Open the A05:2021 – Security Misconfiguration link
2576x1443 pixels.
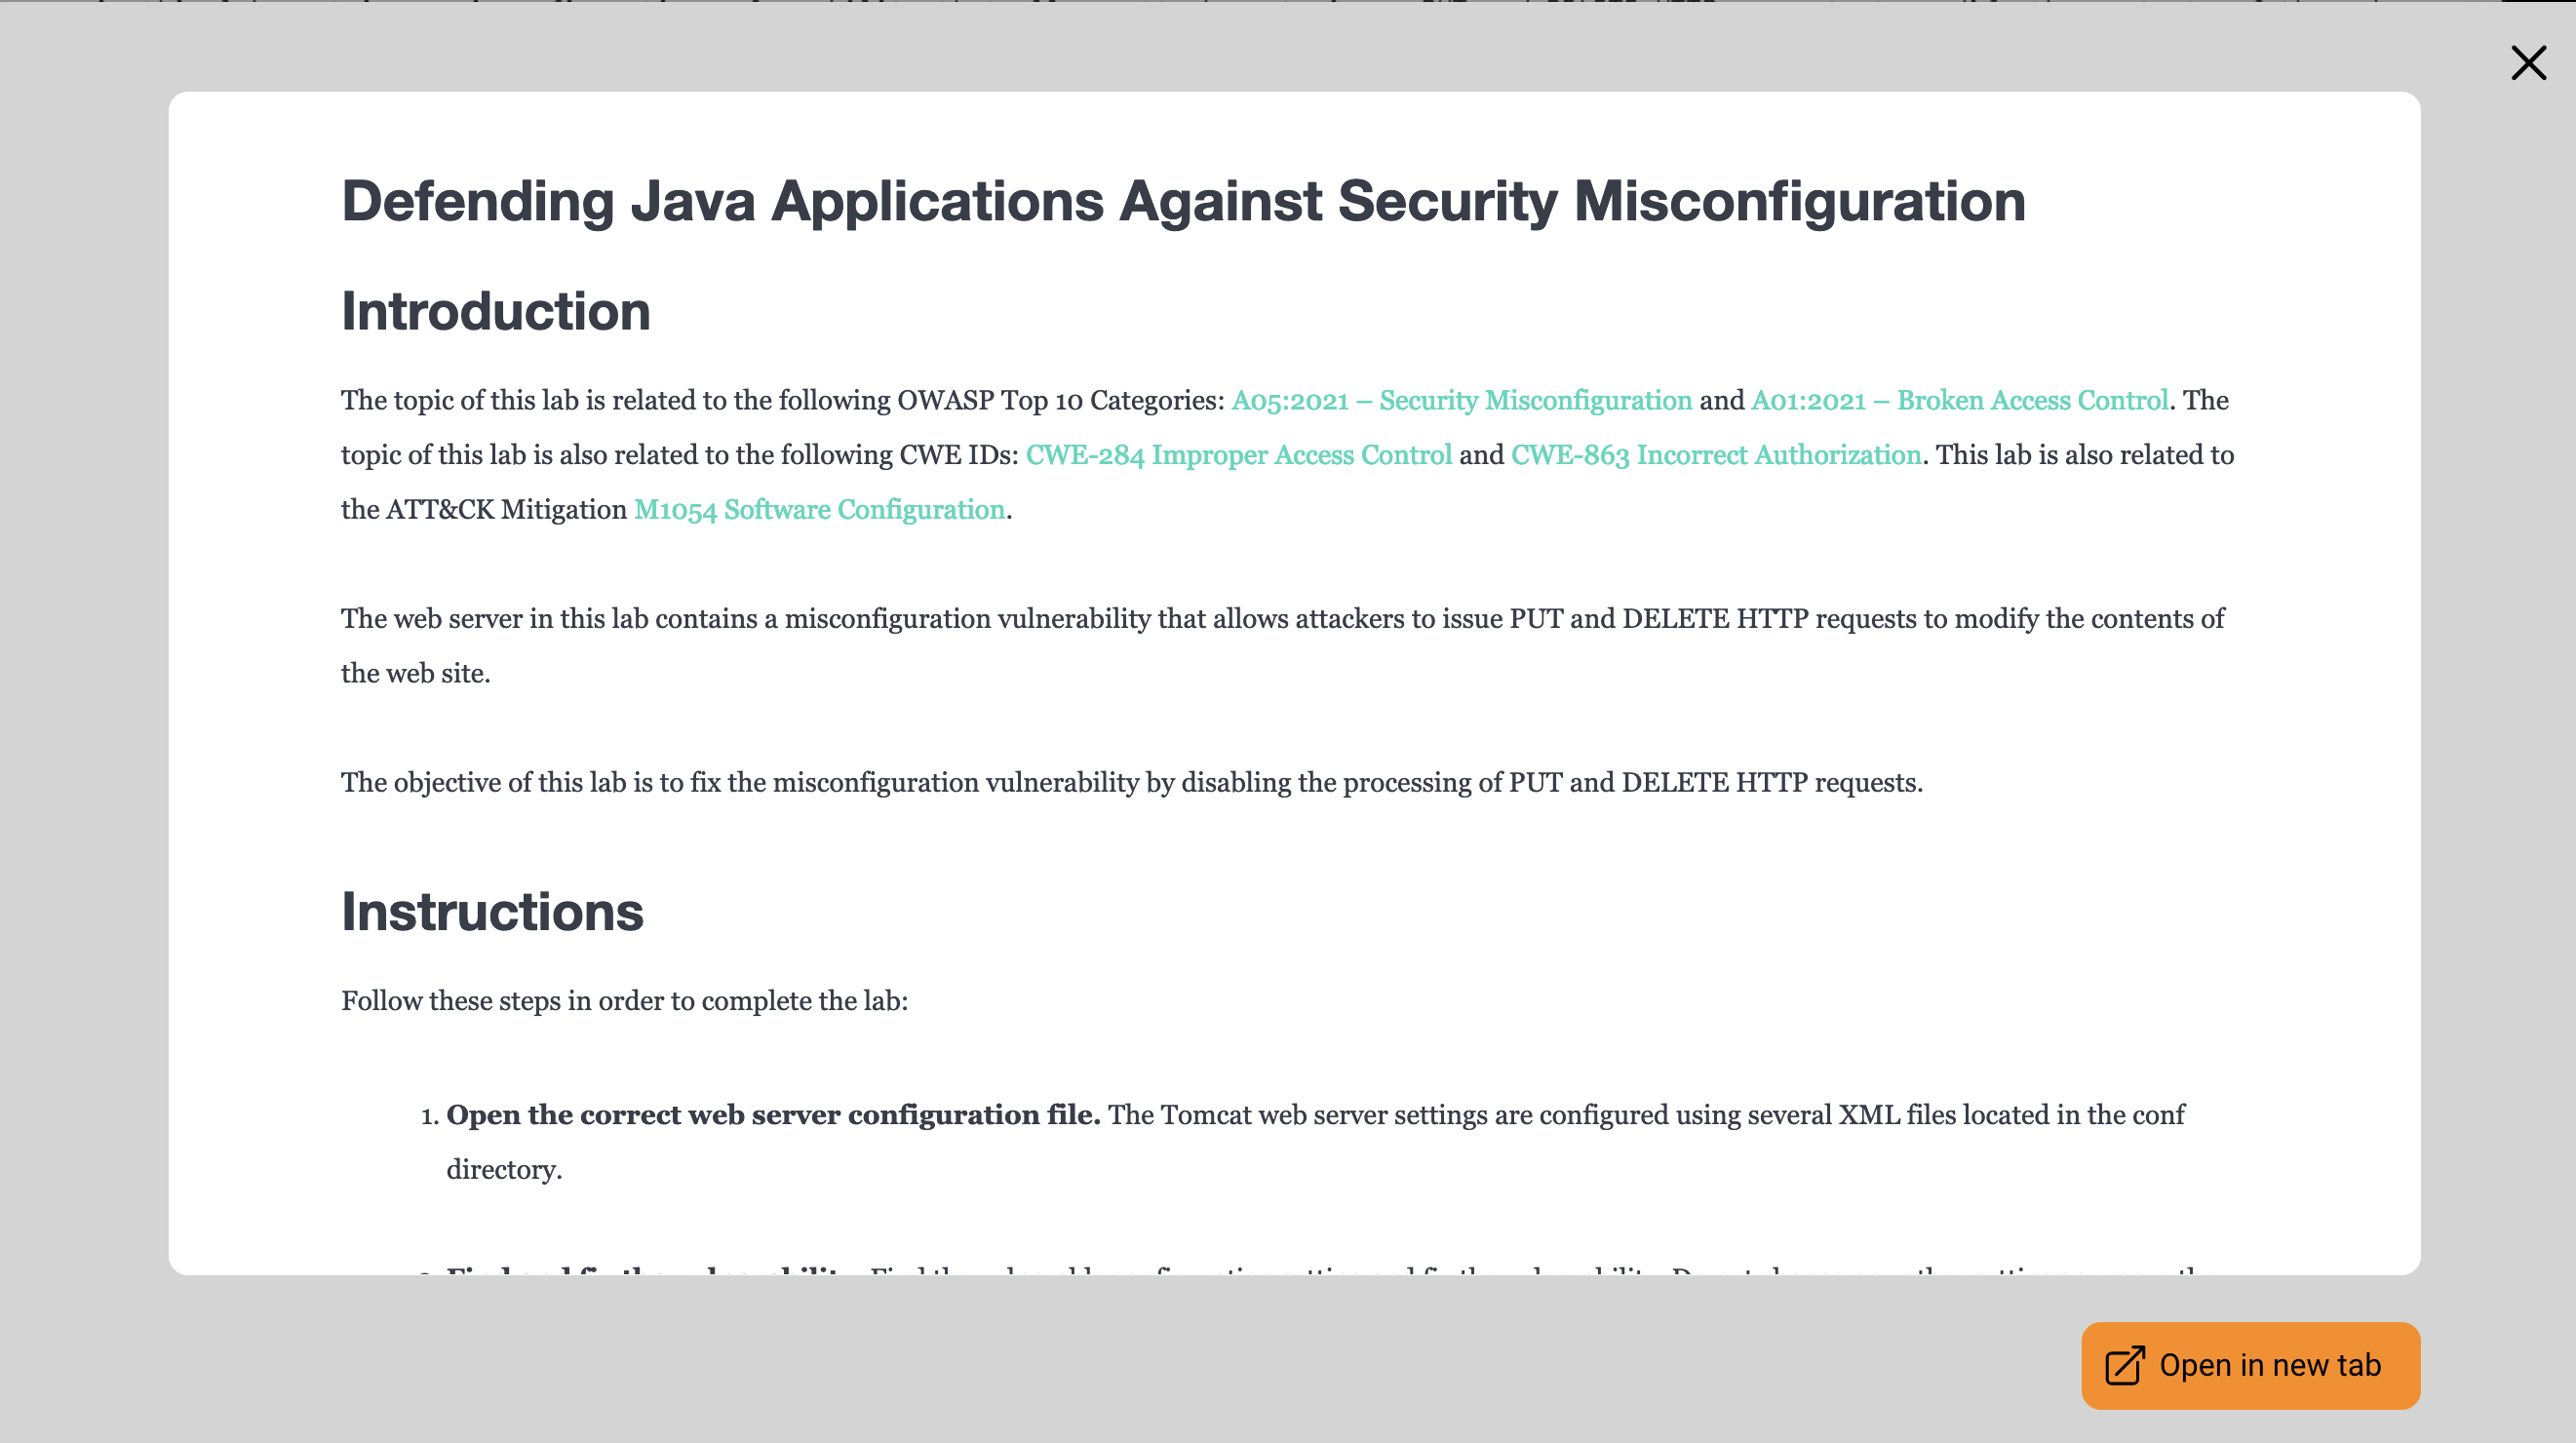click(x=1461, y=400)
